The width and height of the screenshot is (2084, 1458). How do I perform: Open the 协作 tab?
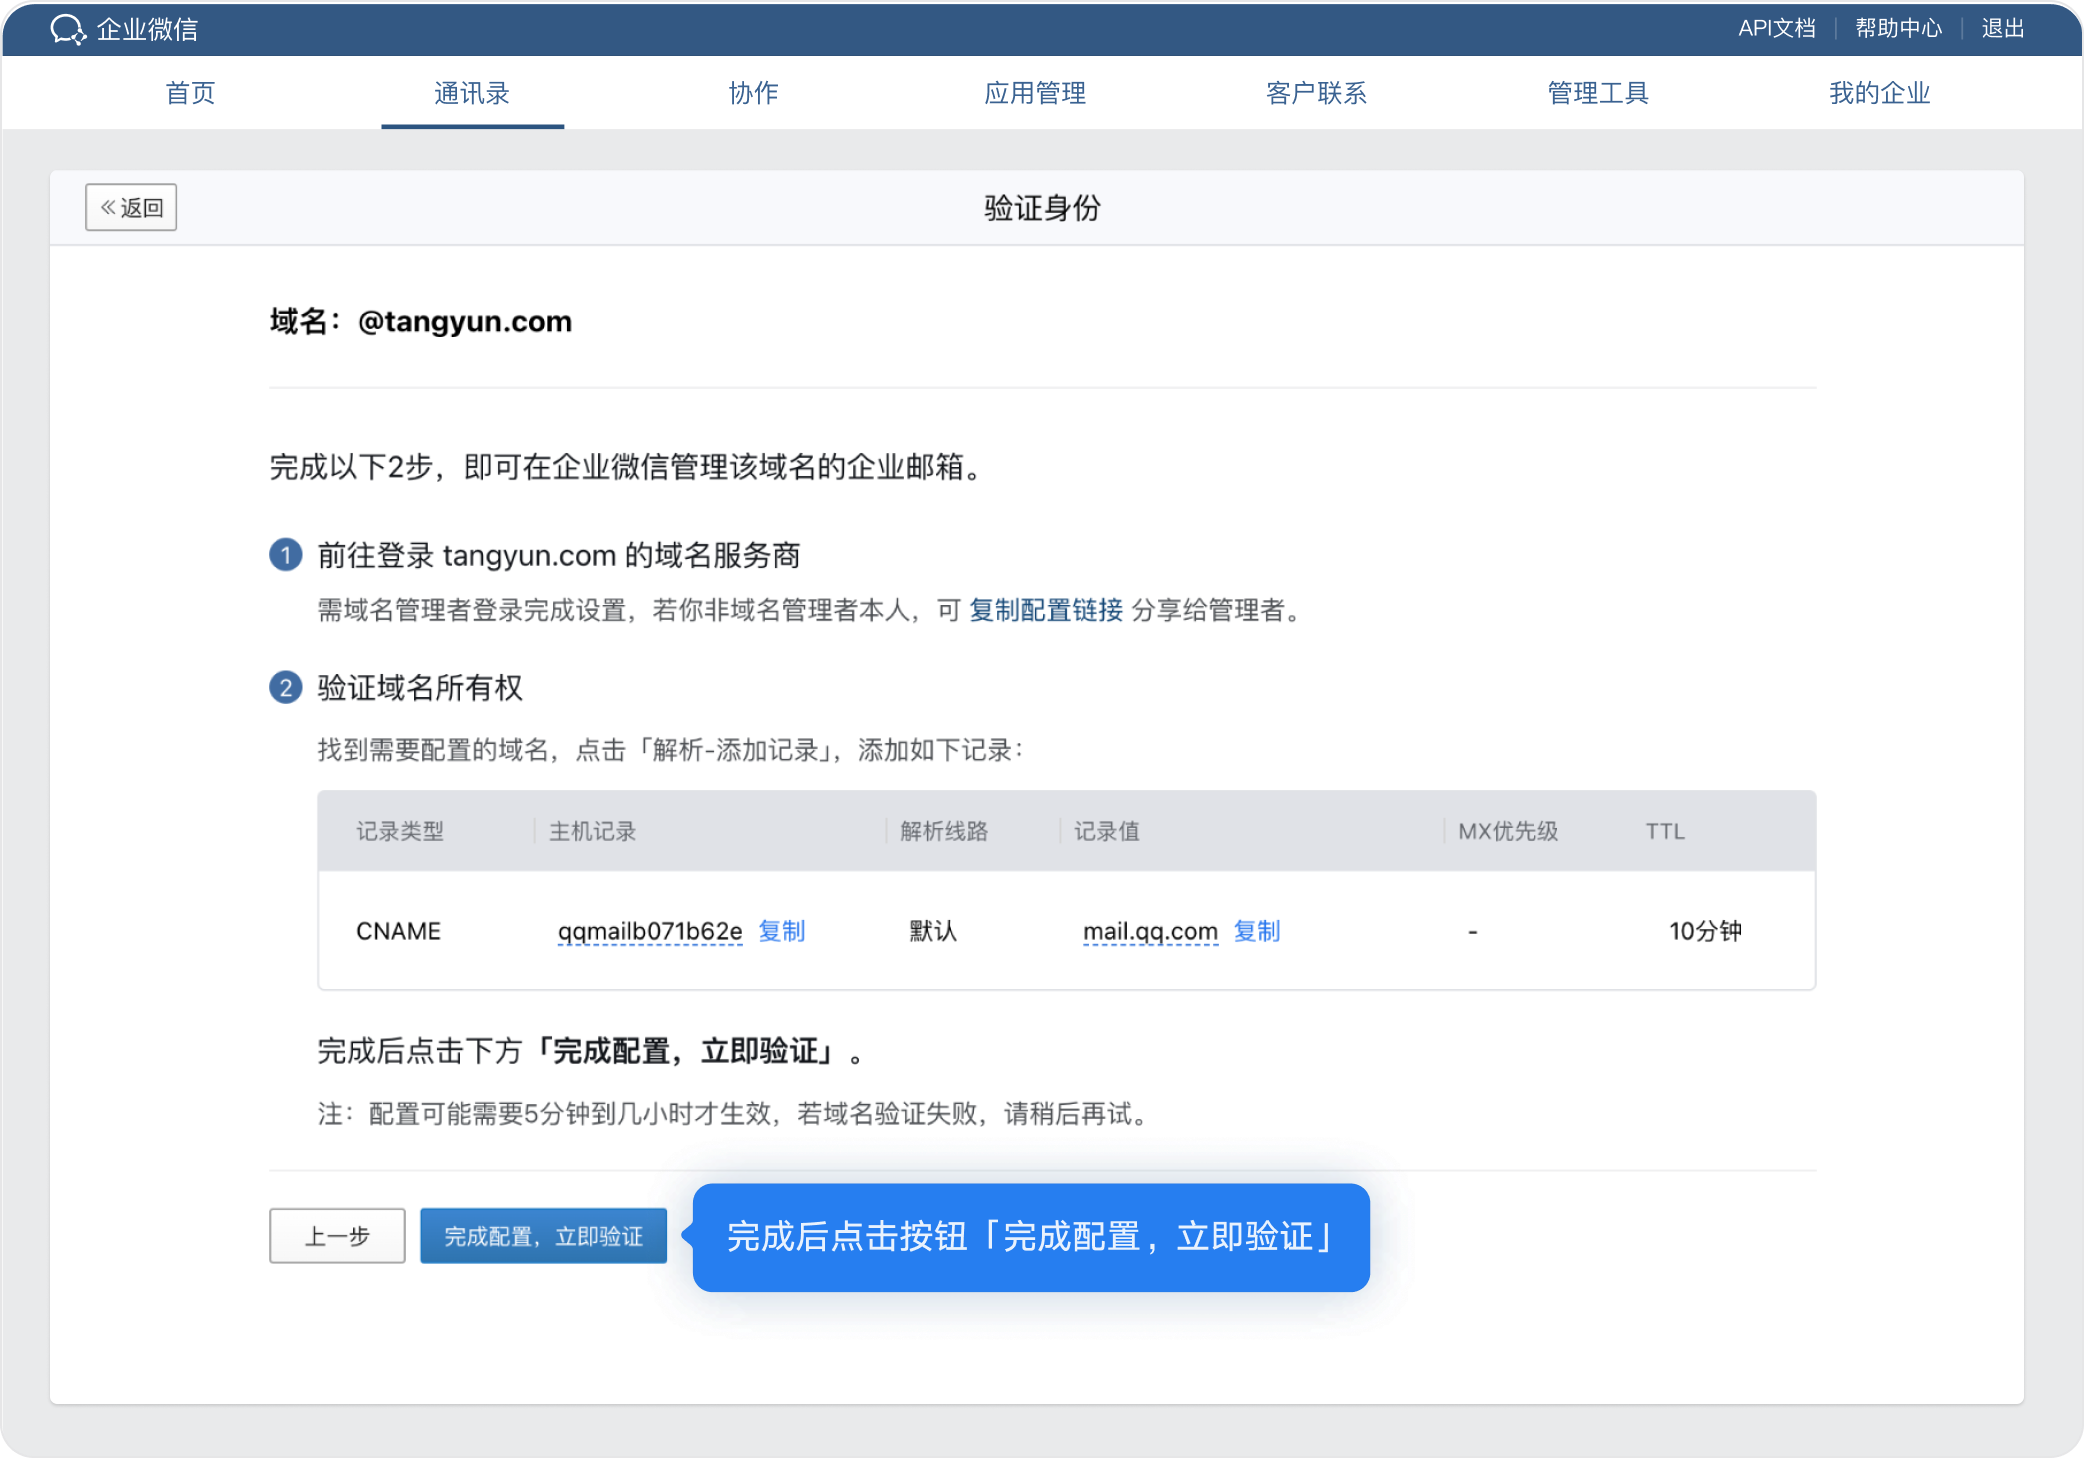(753, 93)
